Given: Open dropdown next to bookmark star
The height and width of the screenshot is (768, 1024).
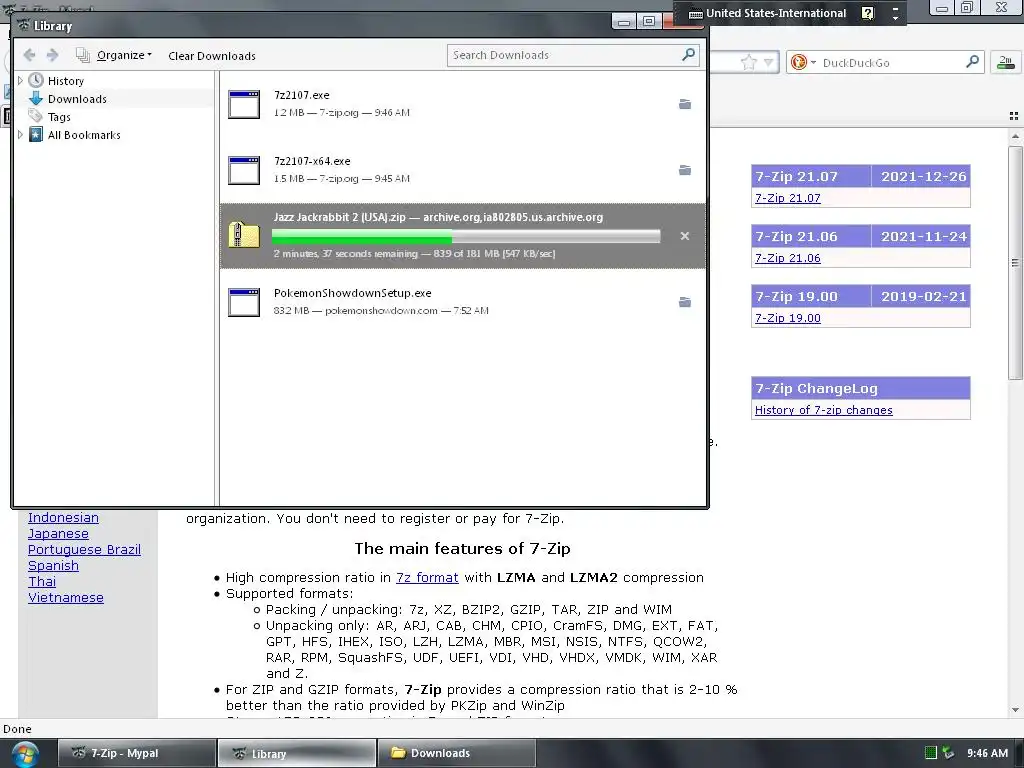Looking at the screenshot, I should pos(769,63).
